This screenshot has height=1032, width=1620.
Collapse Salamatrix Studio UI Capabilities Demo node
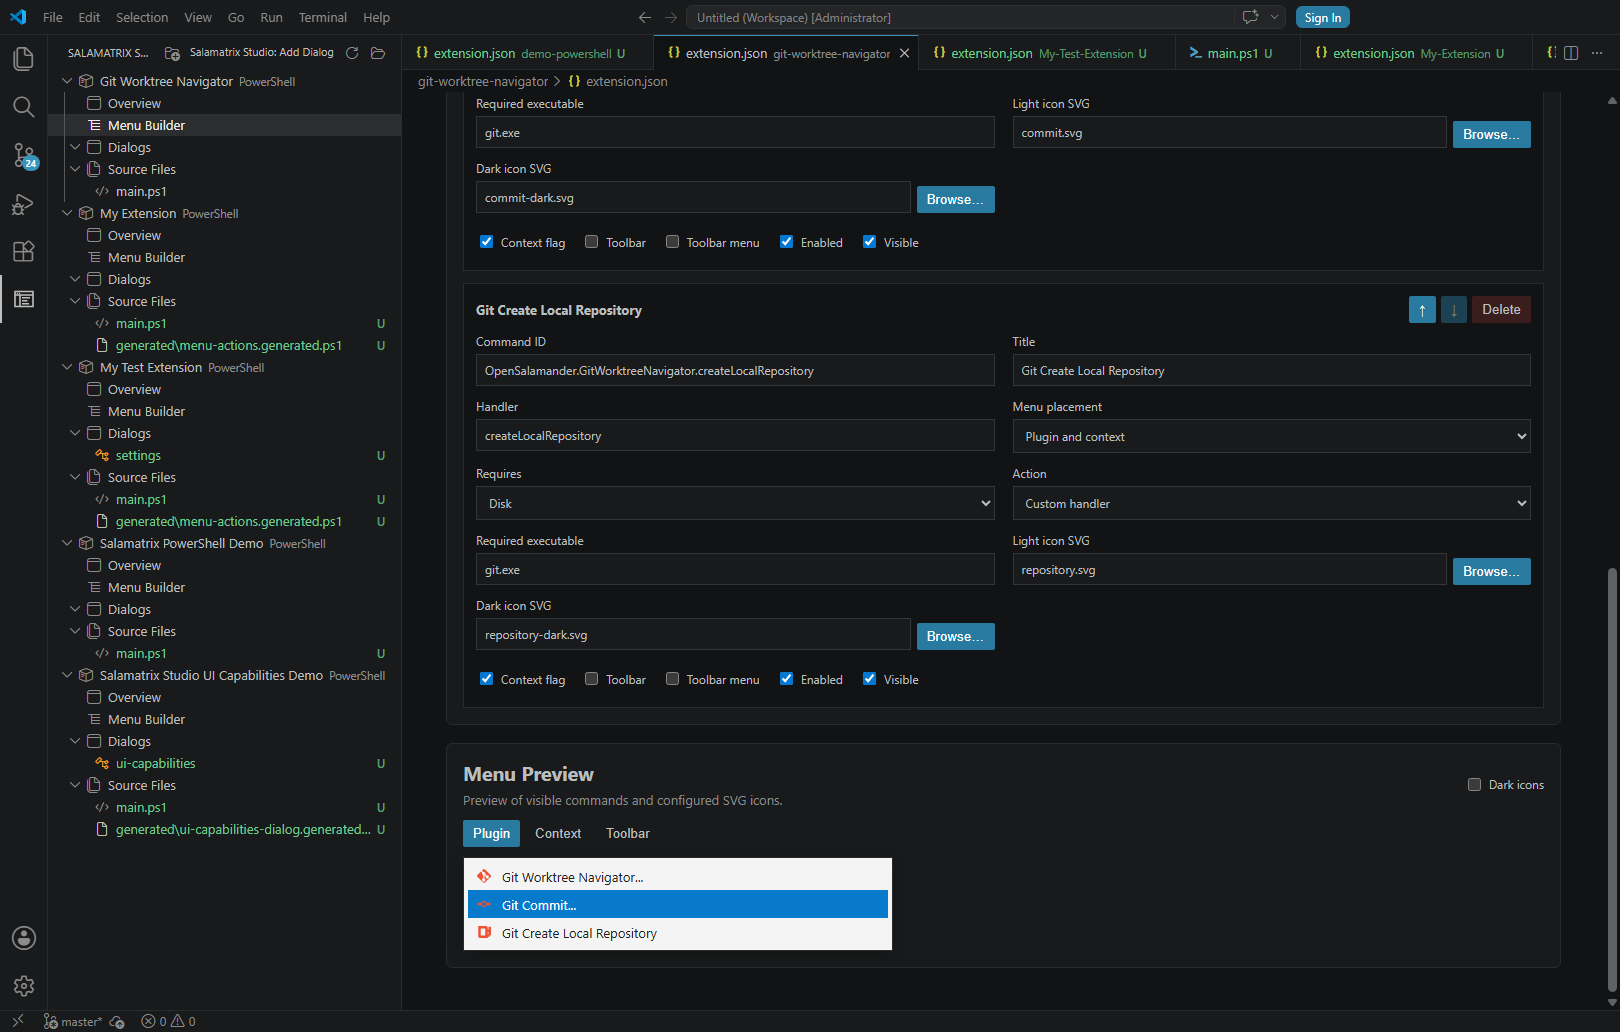(x=67, y=675)
